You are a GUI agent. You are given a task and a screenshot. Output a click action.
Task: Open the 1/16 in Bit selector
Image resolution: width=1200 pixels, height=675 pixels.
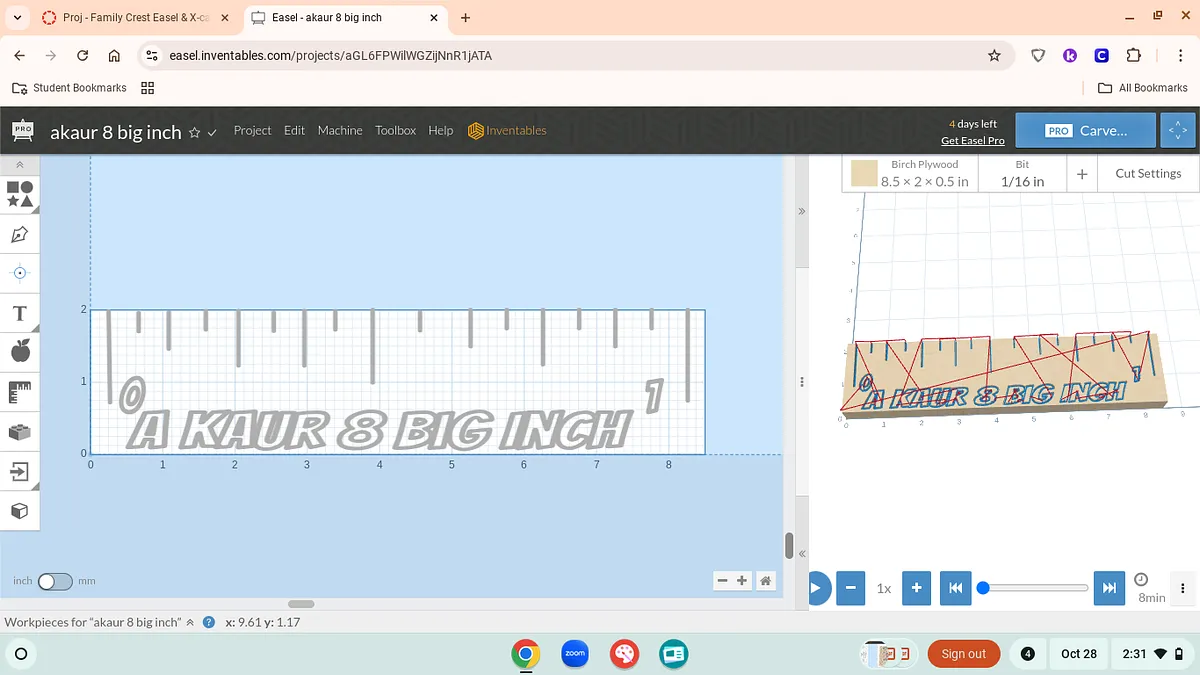pos(1022,173)
